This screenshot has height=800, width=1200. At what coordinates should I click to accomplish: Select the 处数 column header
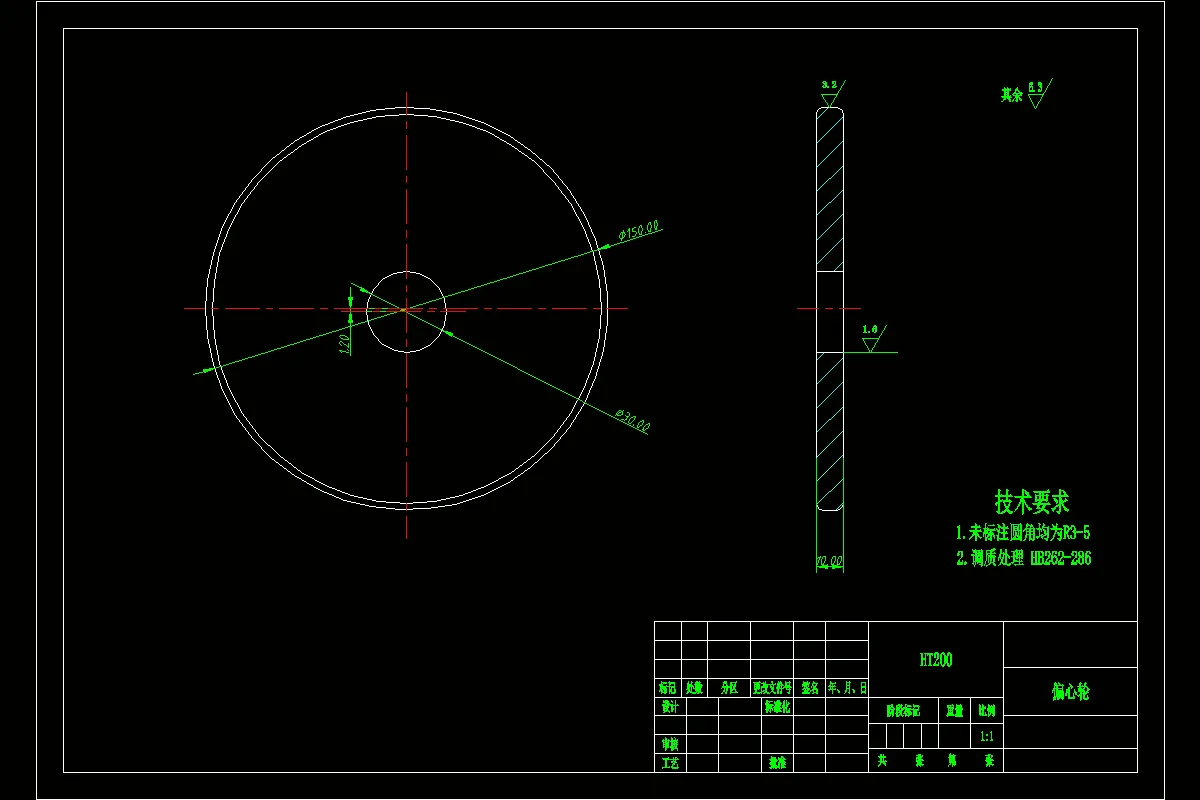(x=694, y=688)
